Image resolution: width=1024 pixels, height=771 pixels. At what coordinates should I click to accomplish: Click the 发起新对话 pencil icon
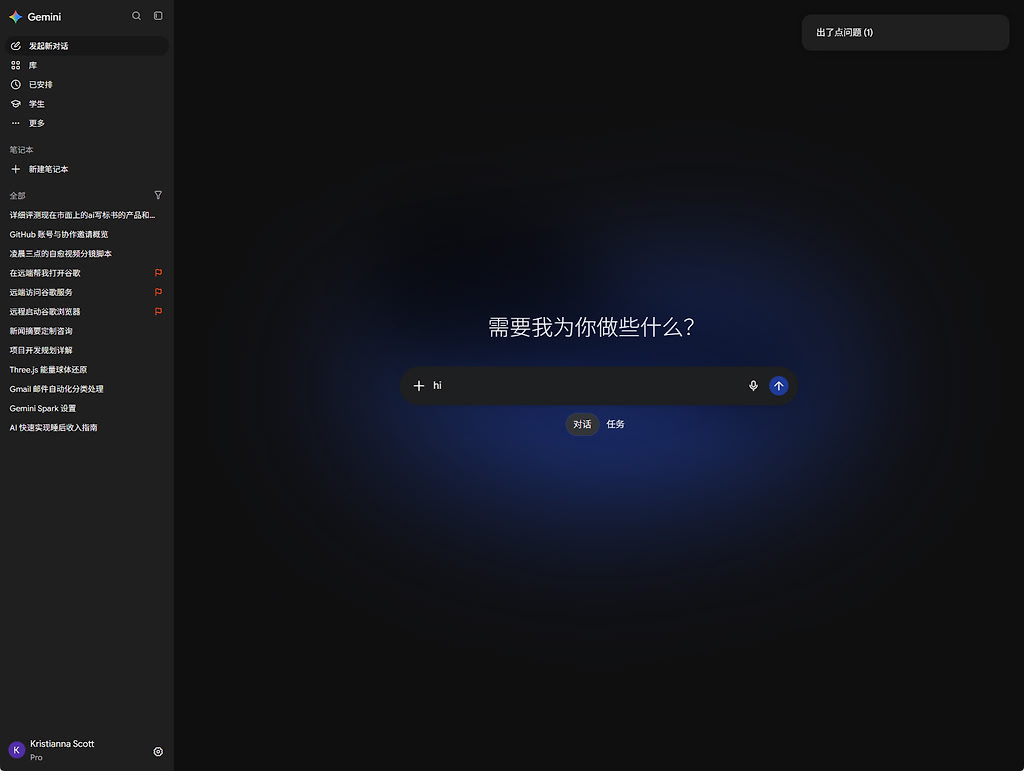[16, 46]
